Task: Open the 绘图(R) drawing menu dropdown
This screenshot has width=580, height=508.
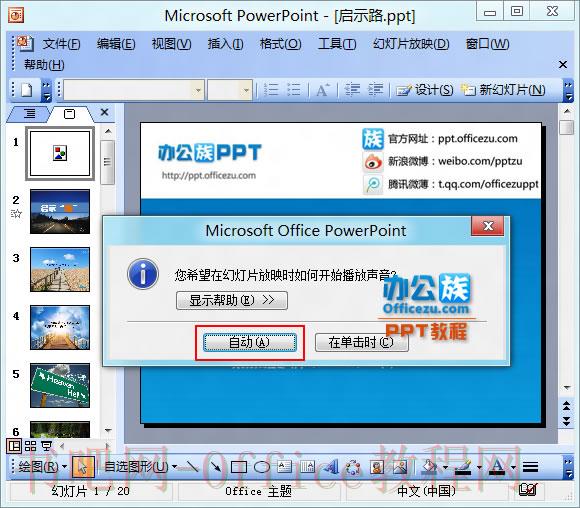Action: tap(43, 467)
